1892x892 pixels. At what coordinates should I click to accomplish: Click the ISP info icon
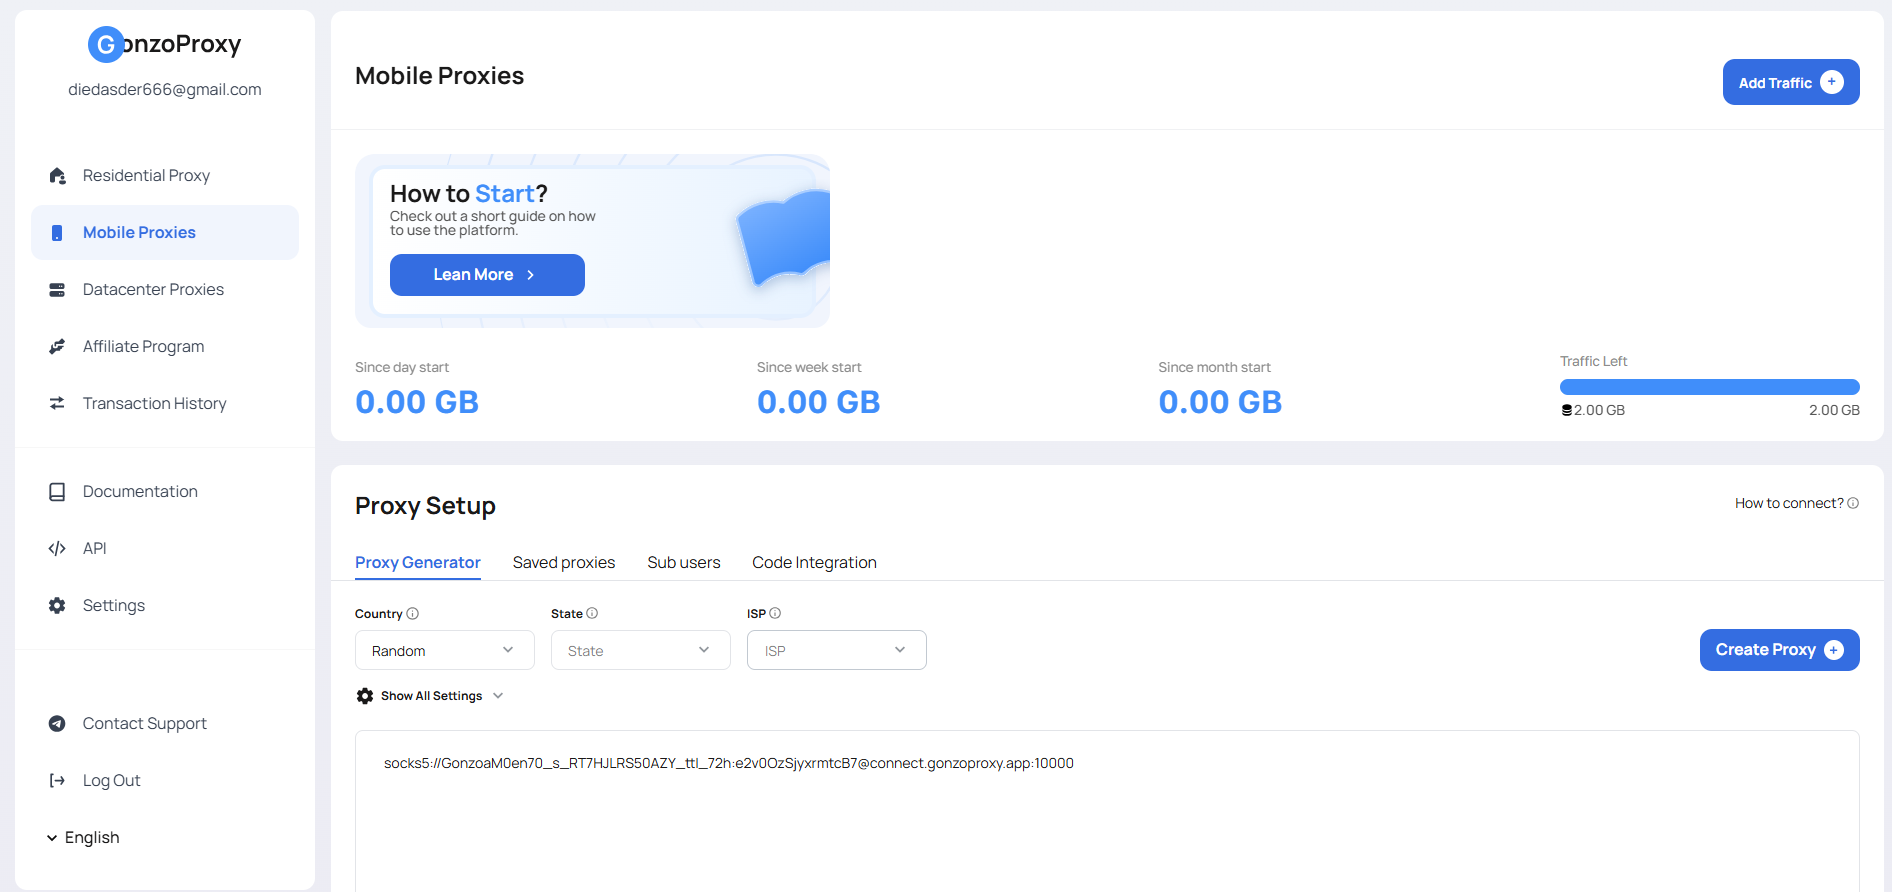pyautogui.click(x=775, y=614)
